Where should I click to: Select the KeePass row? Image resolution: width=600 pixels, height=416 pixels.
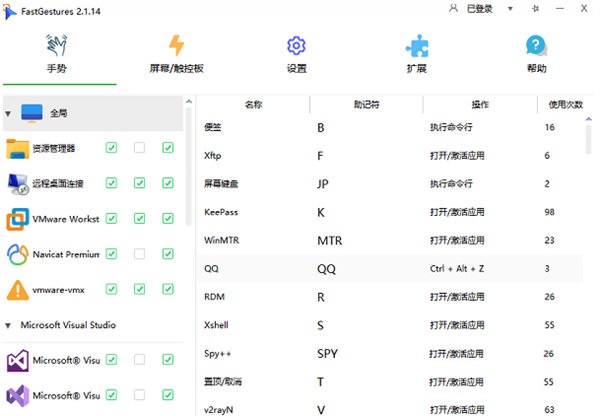390,212
